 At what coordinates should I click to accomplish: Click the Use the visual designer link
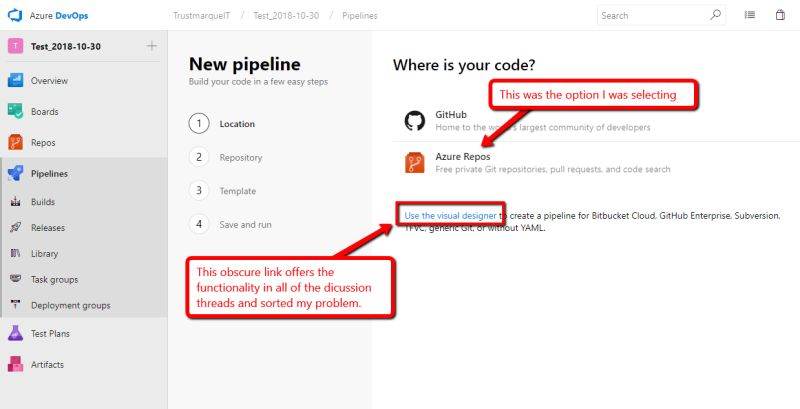450,216
